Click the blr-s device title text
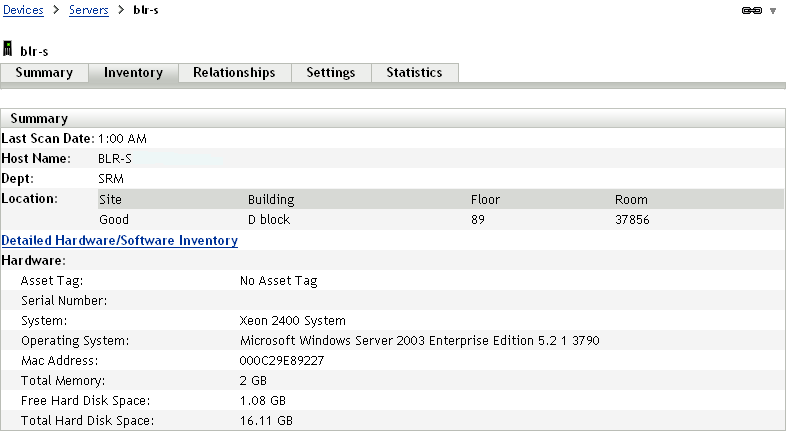The width and height of the screenshot is (788, 432). coord(33,51)
